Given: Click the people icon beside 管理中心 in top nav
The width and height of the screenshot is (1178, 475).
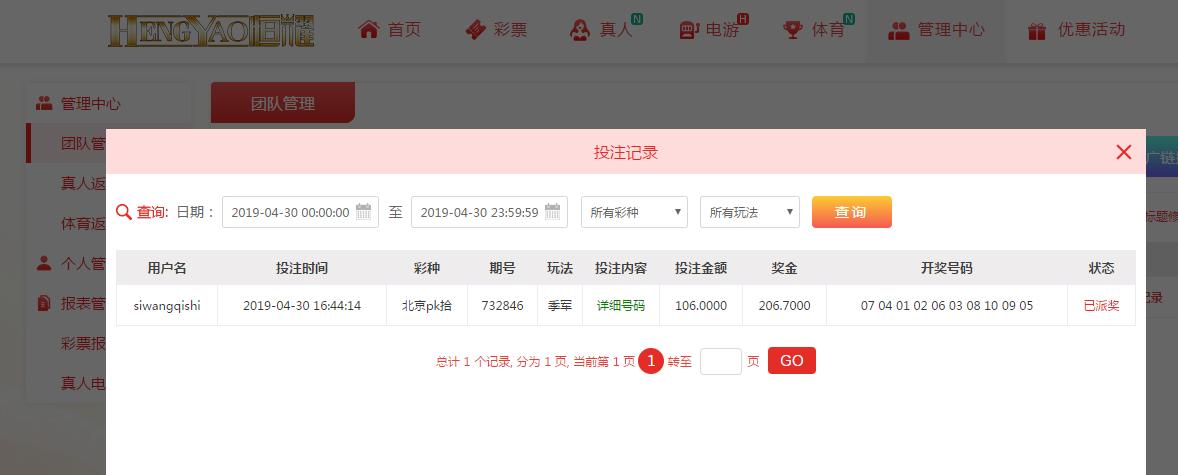Looking at the screenshot, I should [899, 31].
